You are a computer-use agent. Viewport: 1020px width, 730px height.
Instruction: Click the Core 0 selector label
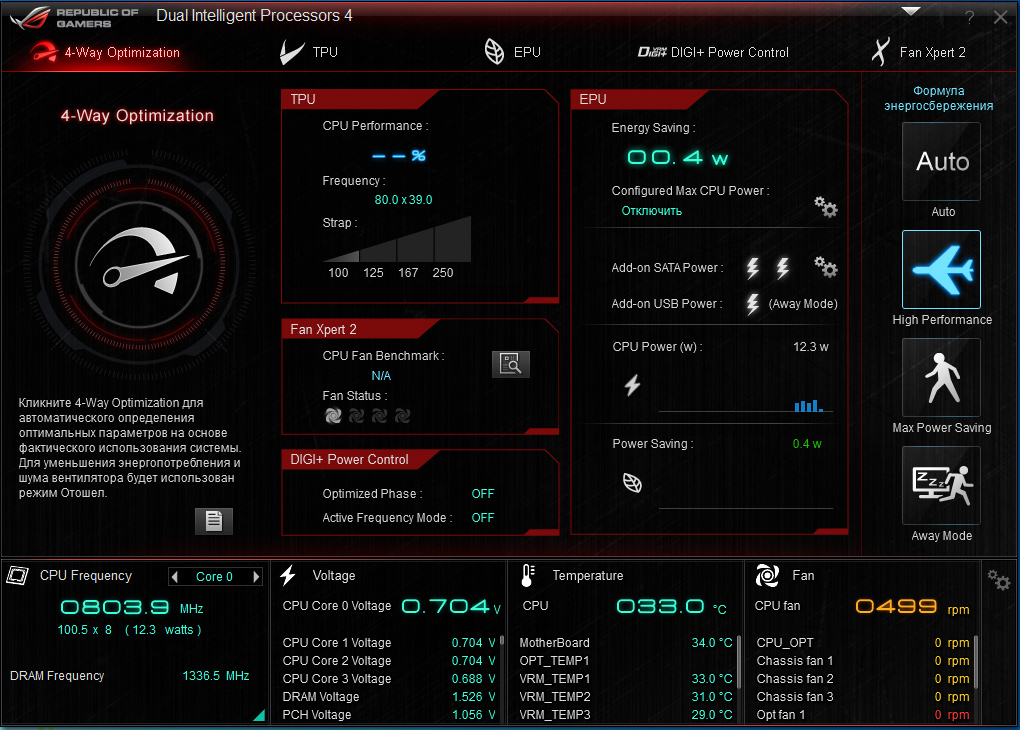click(x=214, y=576)
